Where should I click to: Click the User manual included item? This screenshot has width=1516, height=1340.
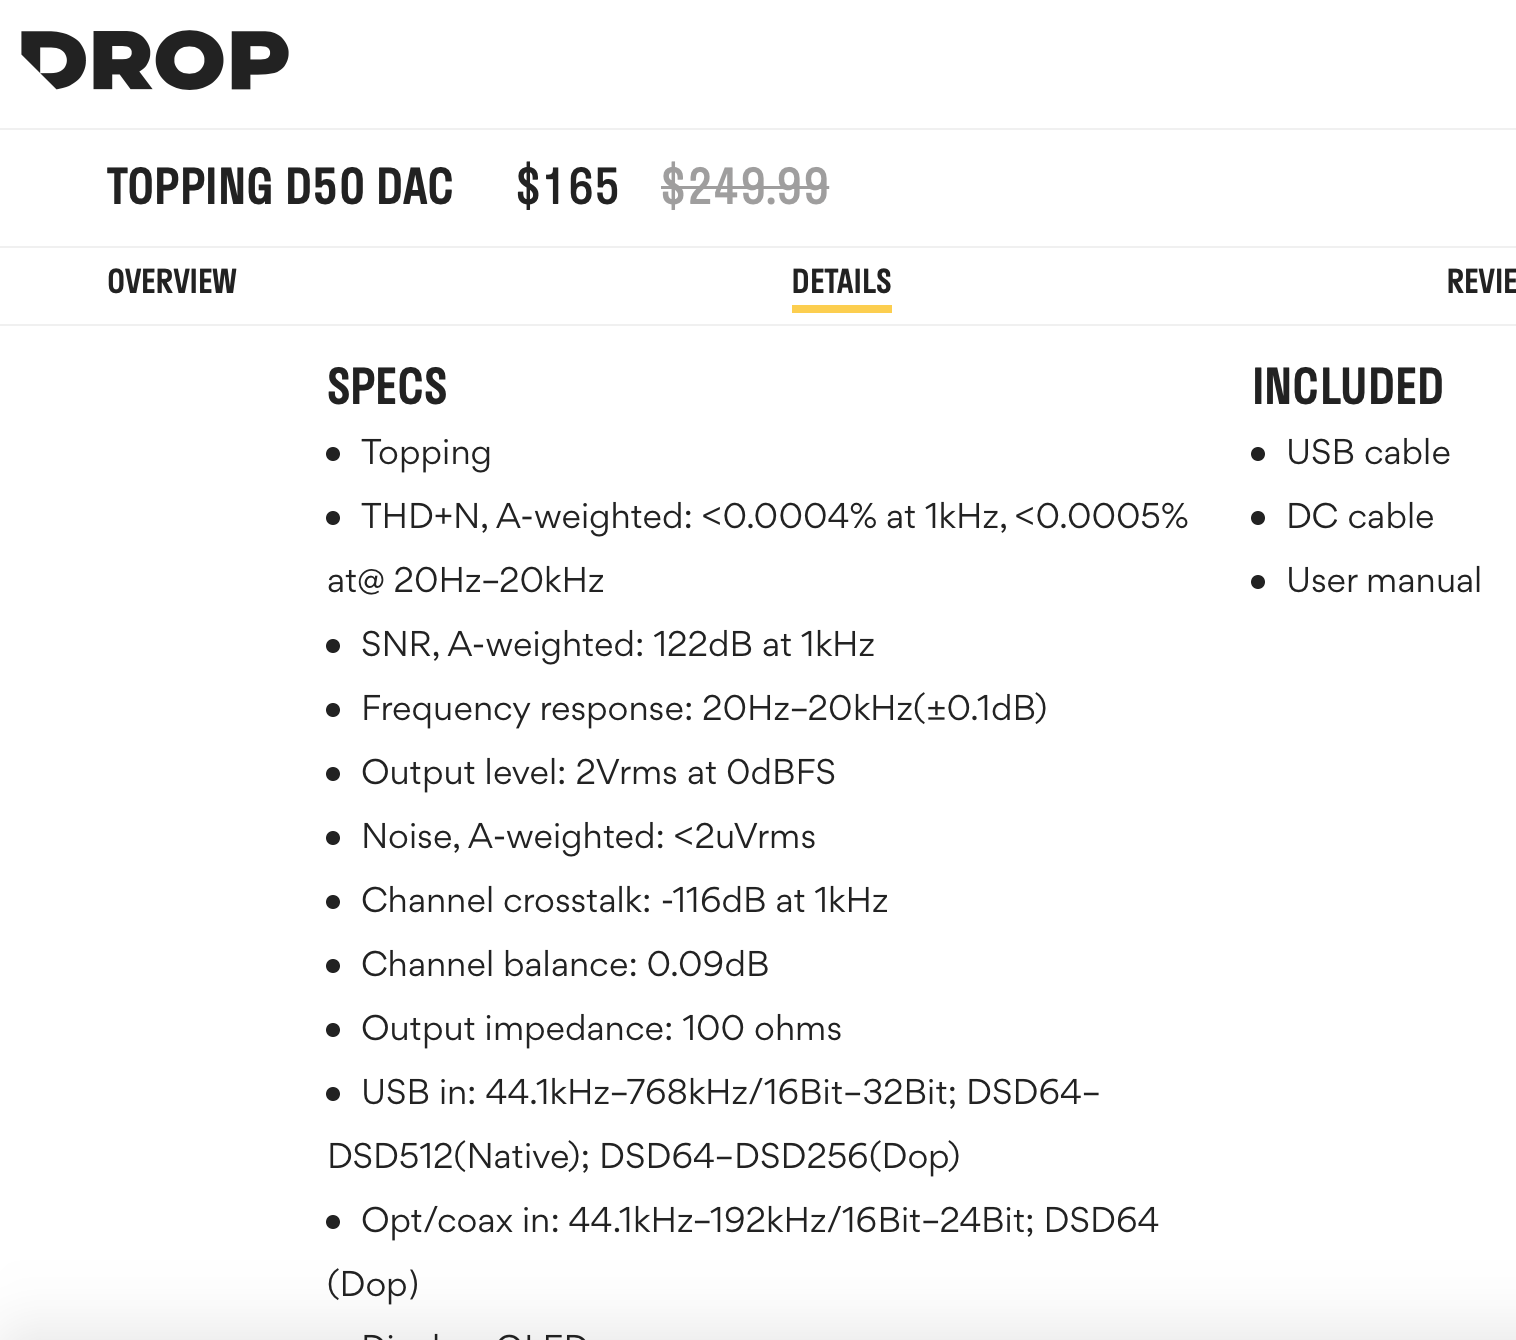click(1384, 581)
